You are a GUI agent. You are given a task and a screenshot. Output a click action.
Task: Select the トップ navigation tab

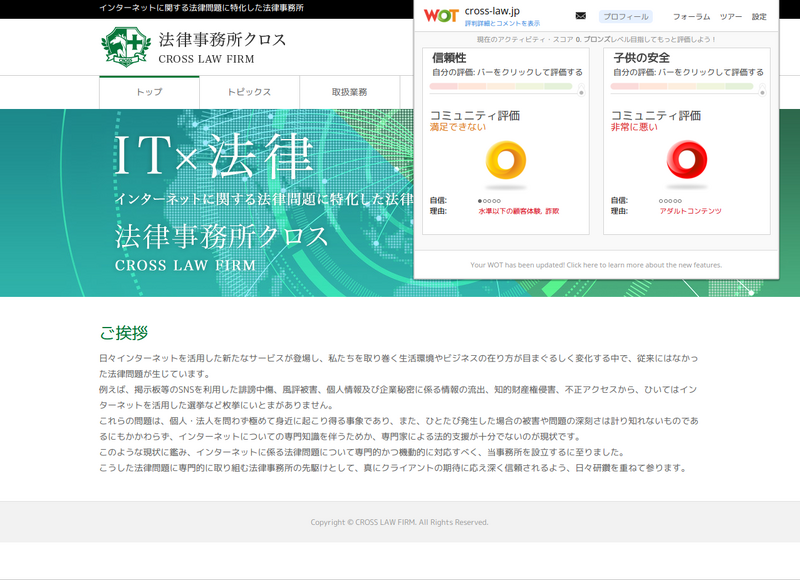tap(149, 92)
